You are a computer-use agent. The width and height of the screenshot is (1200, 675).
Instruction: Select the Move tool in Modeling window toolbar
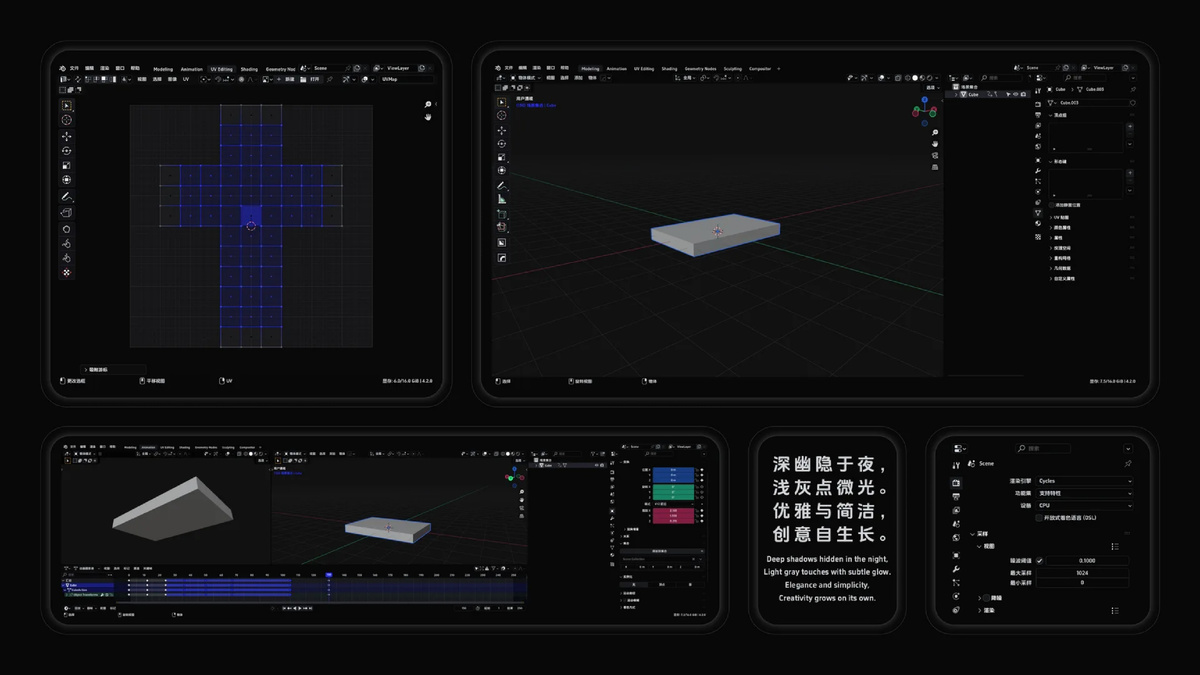pos(502,131)
